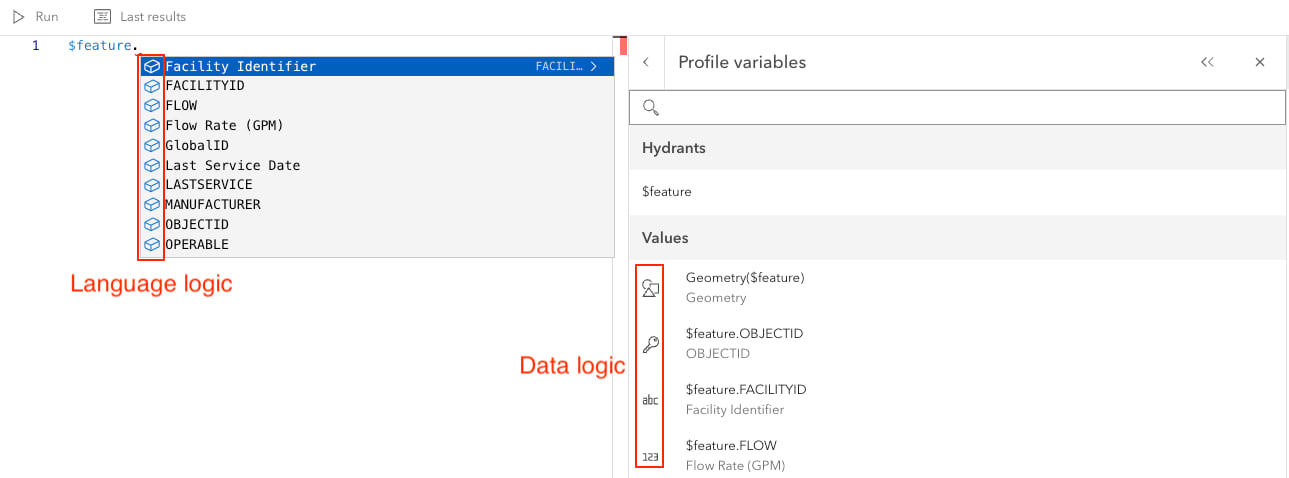The image size is (1289, 478).
Task: Pick MANUFACTURER from suggestion list
Action: point(212,205)
